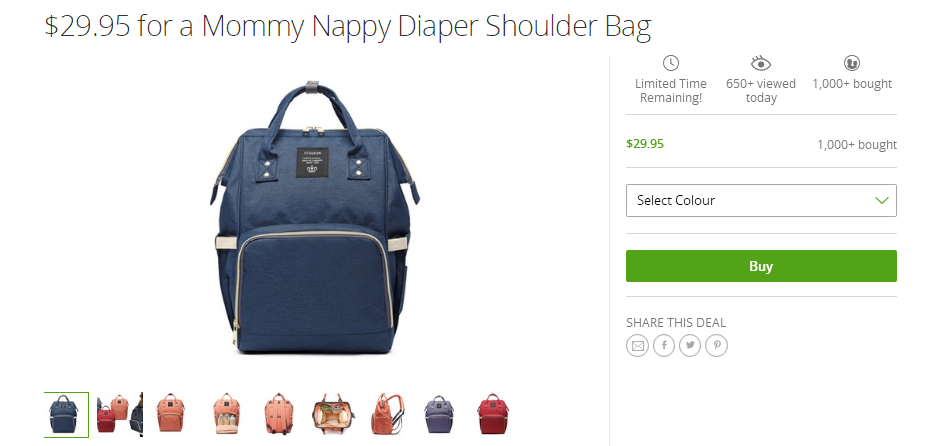
Task: Click the green chevron in colour selector
Action: click(x=882, y=201)
